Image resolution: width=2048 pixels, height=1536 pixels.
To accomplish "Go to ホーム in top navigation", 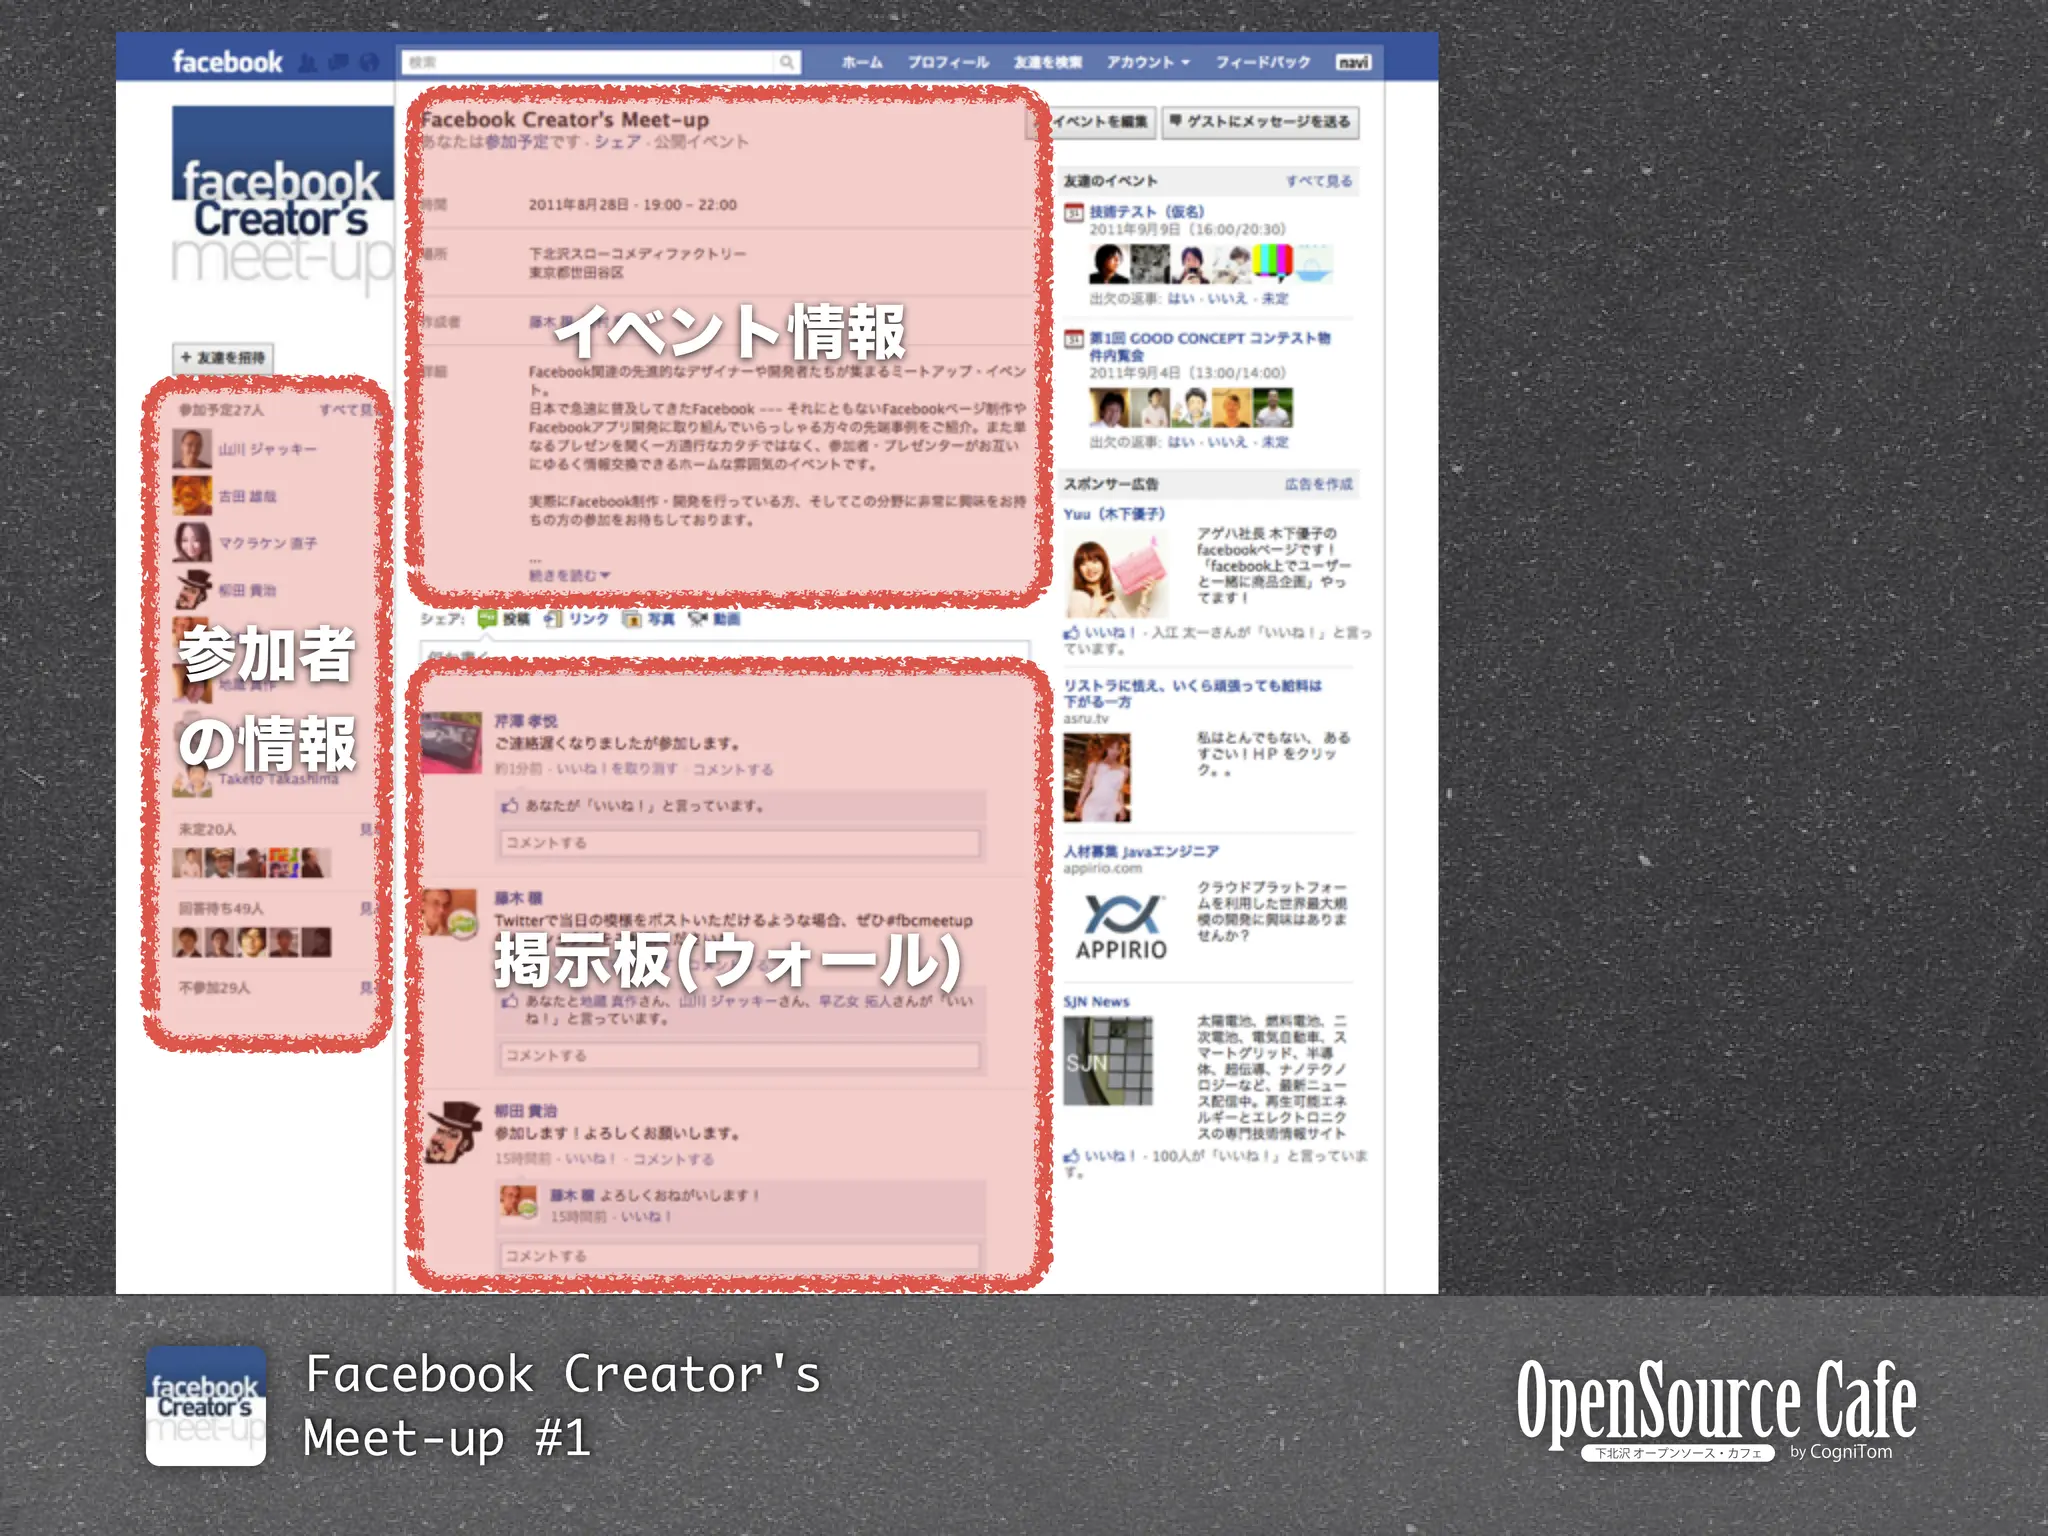I will pyautogui.click(x=862, y=62).
